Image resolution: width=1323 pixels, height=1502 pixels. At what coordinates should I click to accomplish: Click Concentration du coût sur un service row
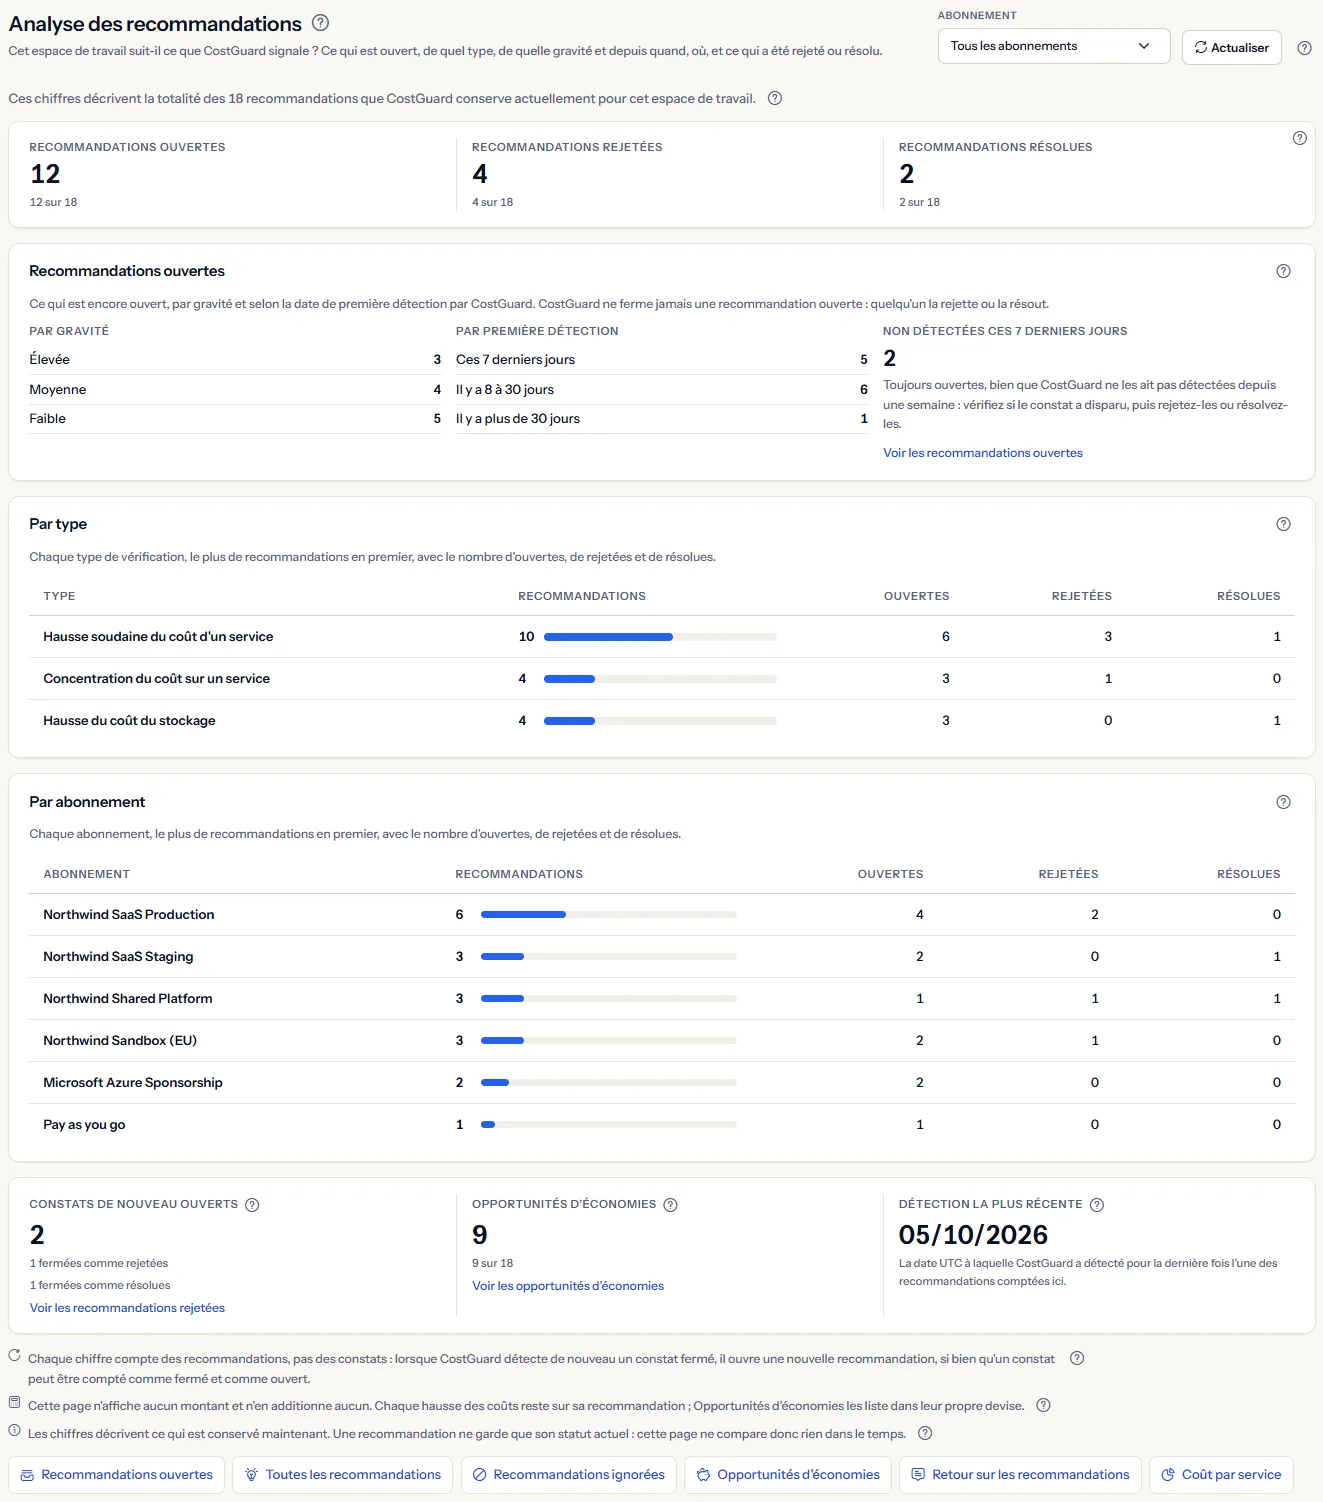tap(662, 679)
